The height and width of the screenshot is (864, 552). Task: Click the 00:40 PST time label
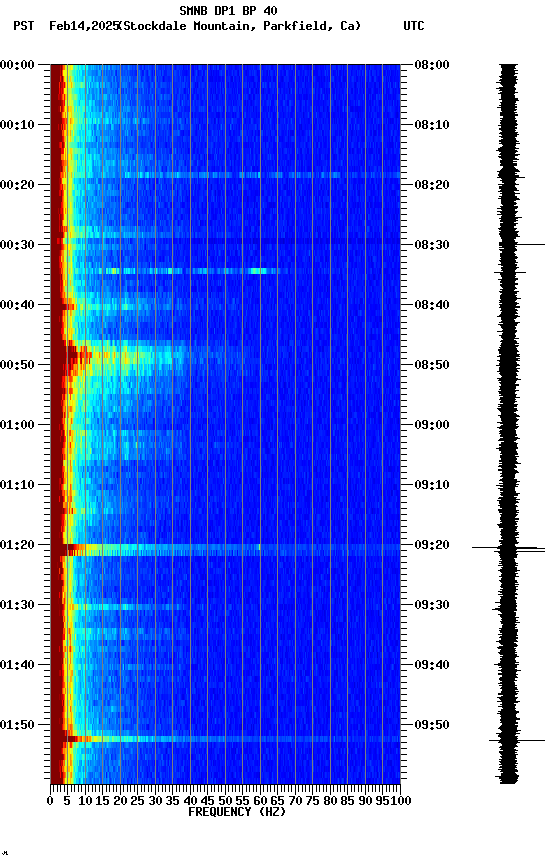pyautogui.click(x=17, y=305)
